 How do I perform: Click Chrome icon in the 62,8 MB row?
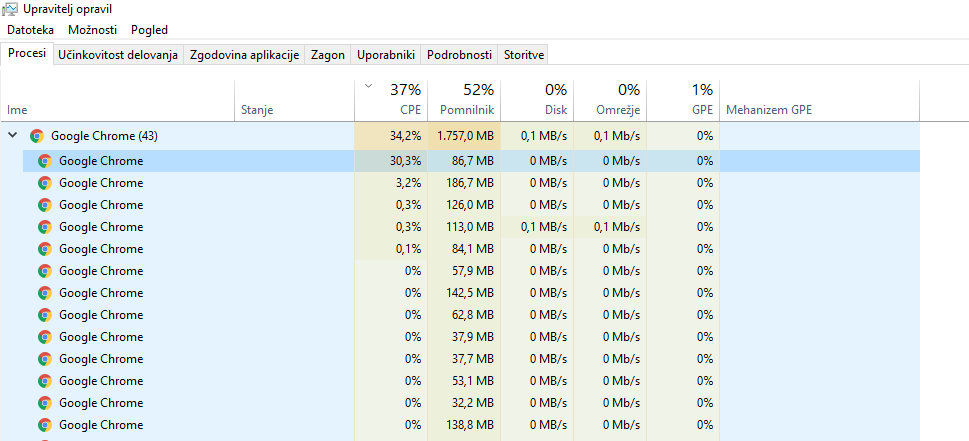[44, 315]
